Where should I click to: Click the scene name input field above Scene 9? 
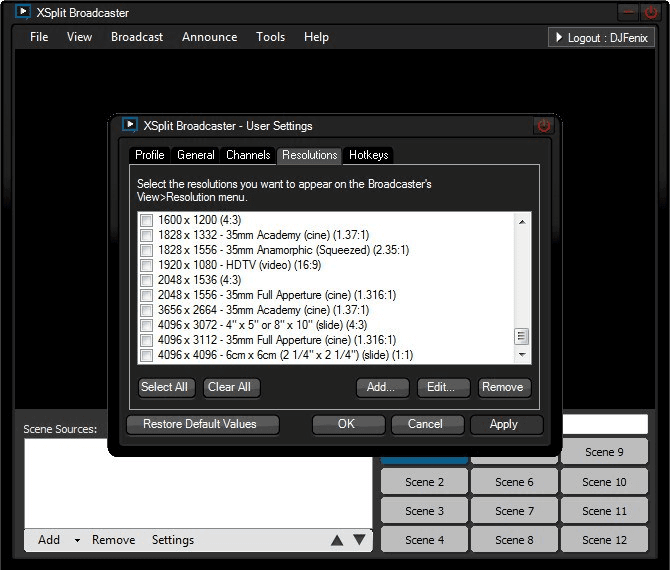(x=605, y=424)
